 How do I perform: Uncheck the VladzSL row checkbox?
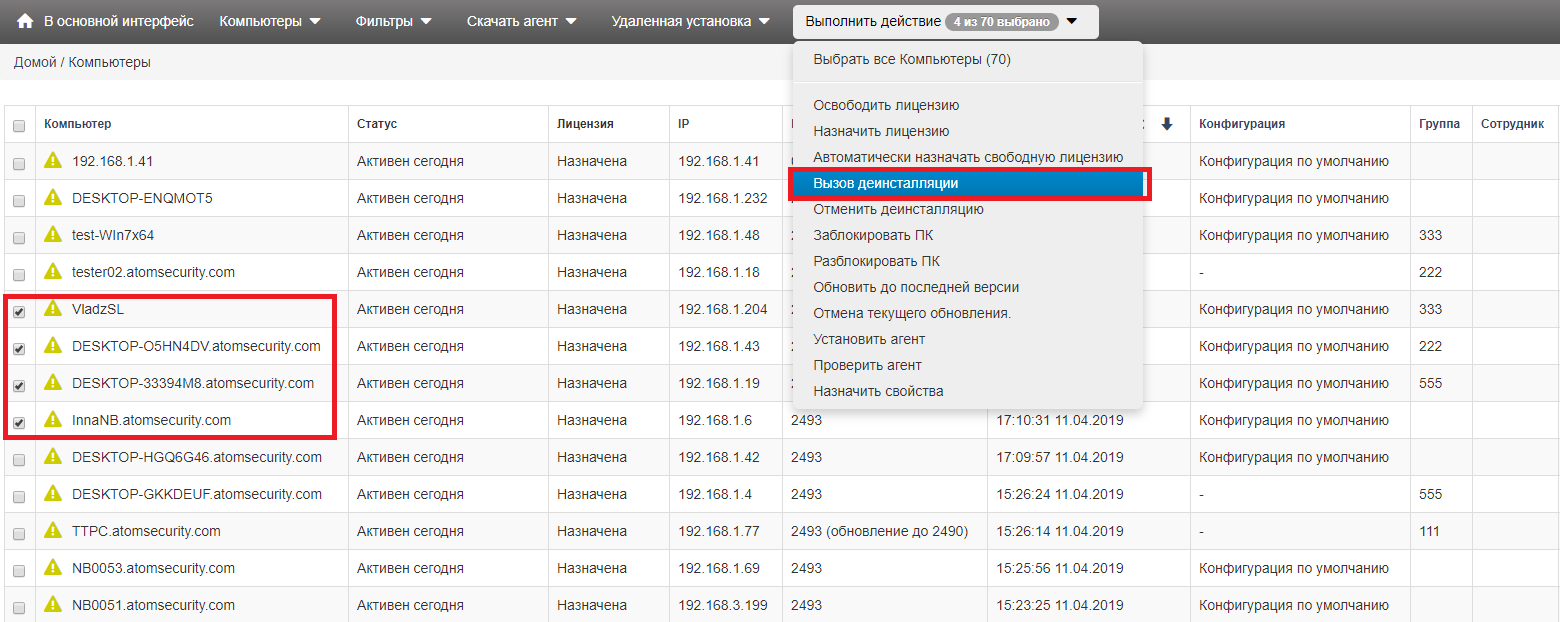pyautogui.click(x=18, y=311)
